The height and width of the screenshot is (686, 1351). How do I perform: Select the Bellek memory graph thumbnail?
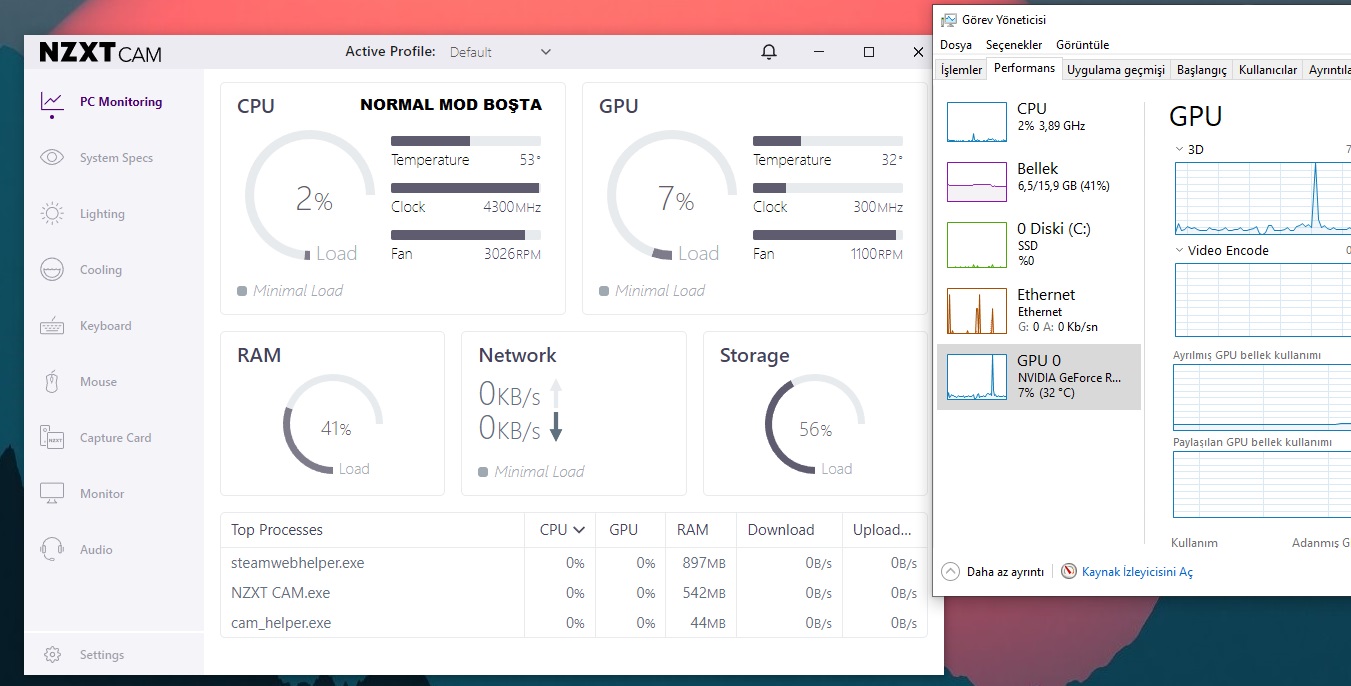(977, 182)
